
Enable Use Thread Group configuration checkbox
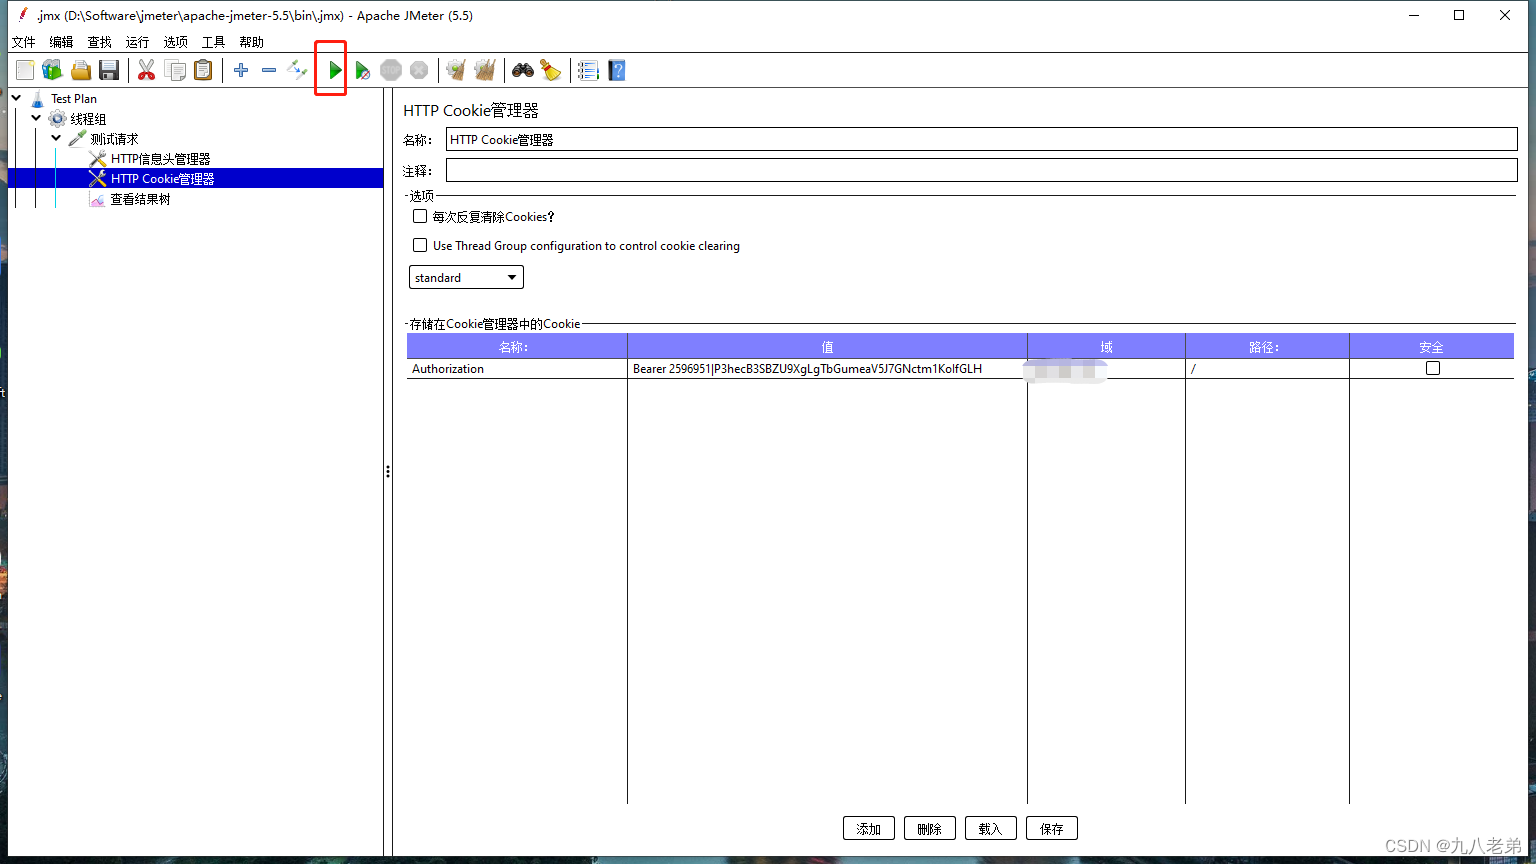pos(420,245)
